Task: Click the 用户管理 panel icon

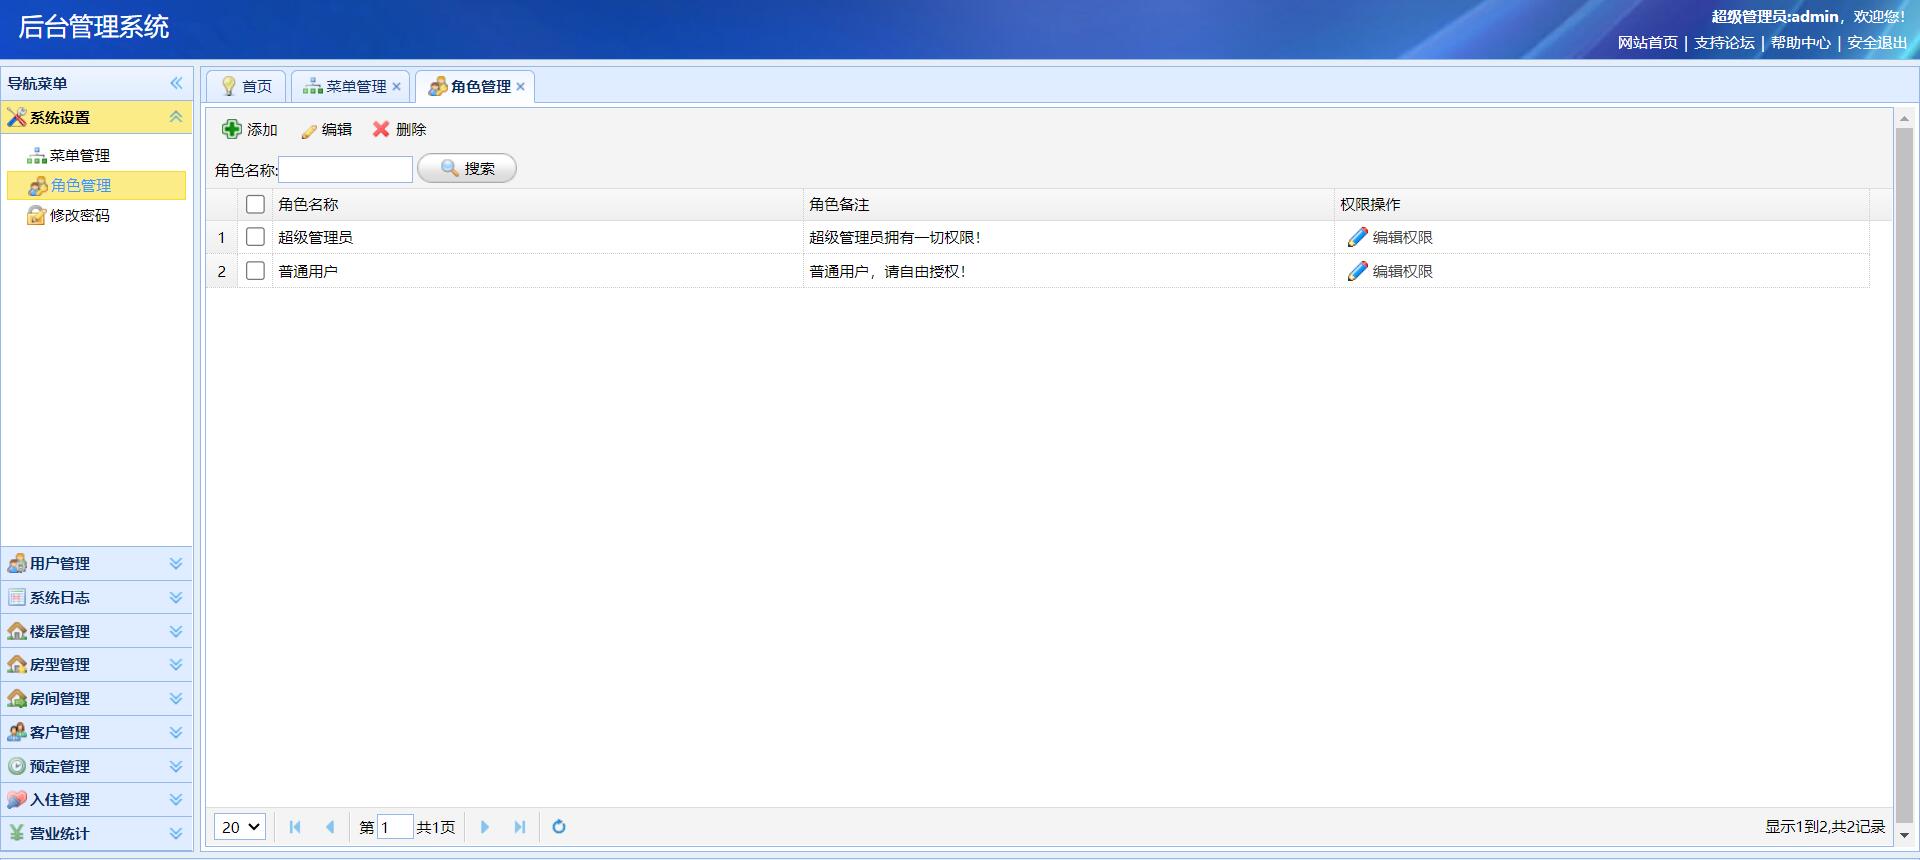Action: coord(17,563)
